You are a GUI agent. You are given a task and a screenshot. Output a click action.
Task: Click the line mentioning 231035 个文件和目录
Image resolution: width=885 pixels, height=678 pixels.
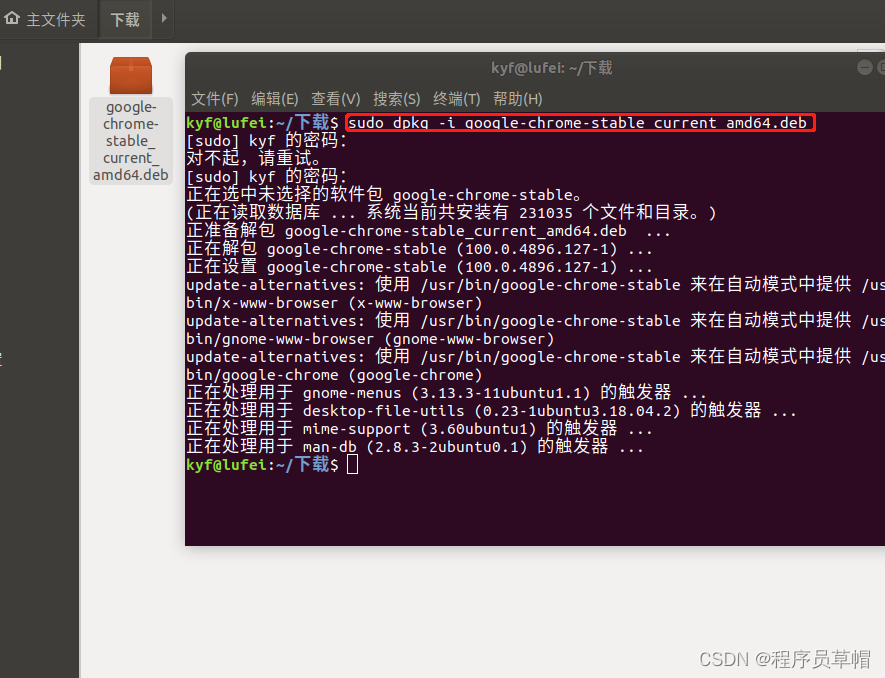click(451, 212)
